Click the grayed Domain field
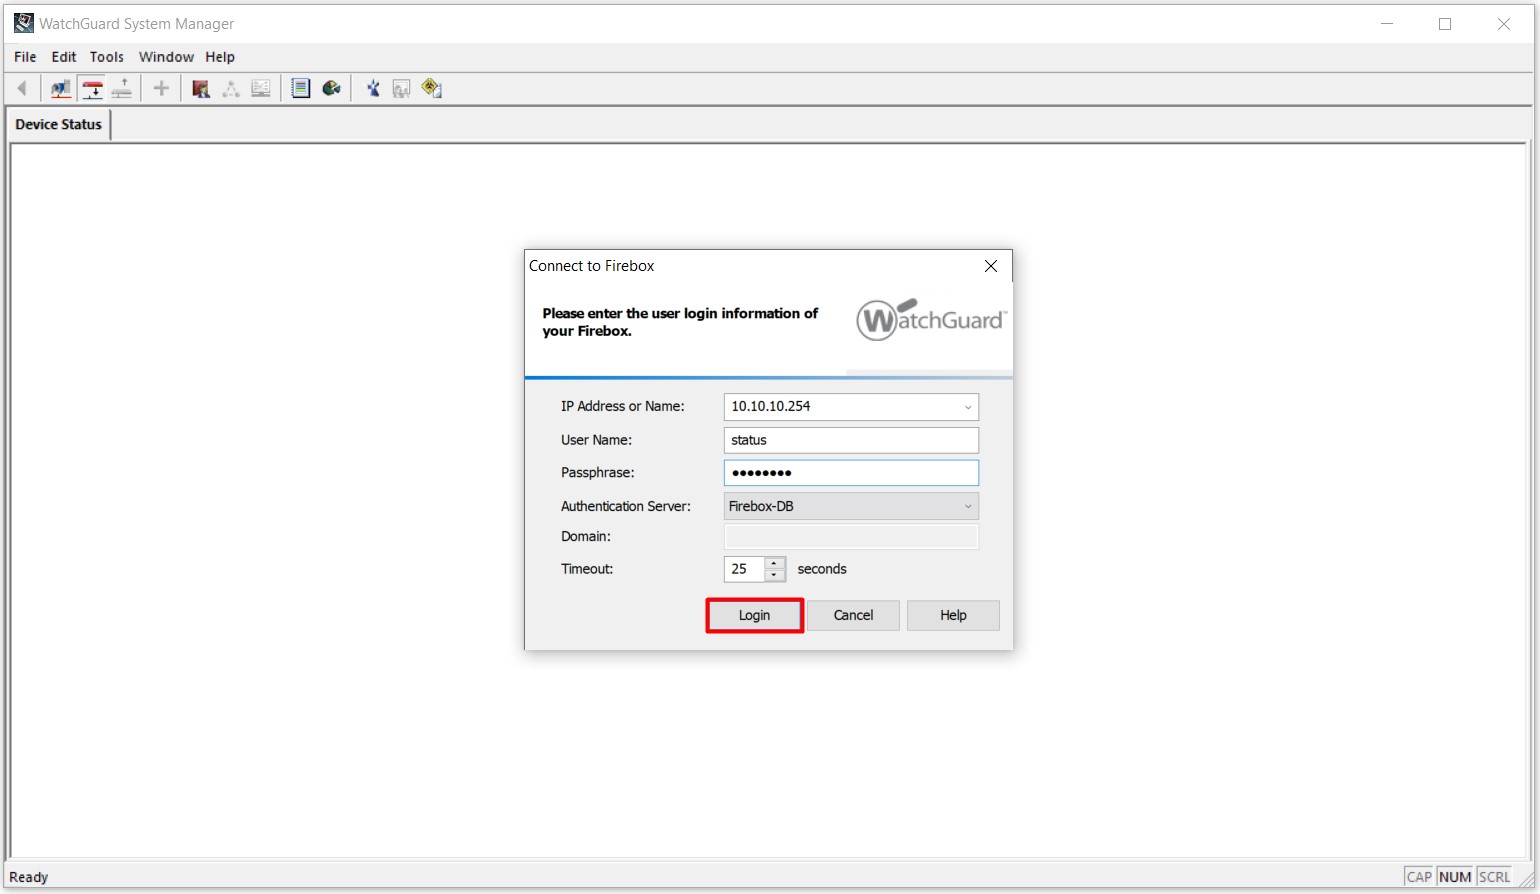 (851, 537)
